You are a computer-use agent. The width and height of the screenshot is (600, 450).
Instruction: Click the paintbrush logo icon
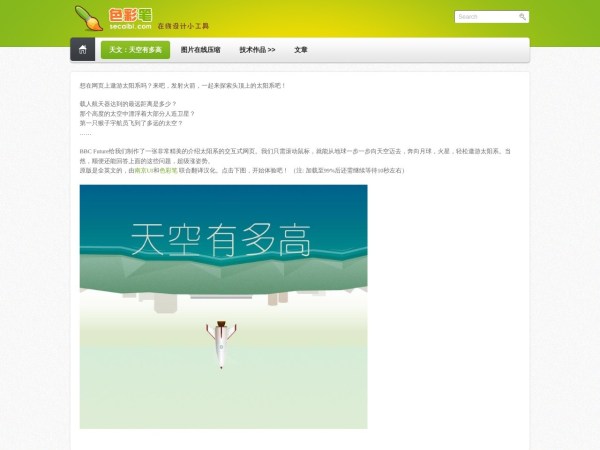tap(88, 17)
